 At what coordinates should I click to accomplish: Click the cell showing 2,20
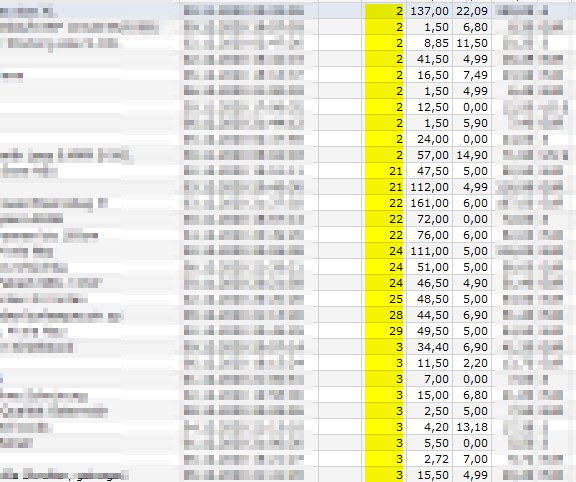pyautogui.click(x=472, y=363)
